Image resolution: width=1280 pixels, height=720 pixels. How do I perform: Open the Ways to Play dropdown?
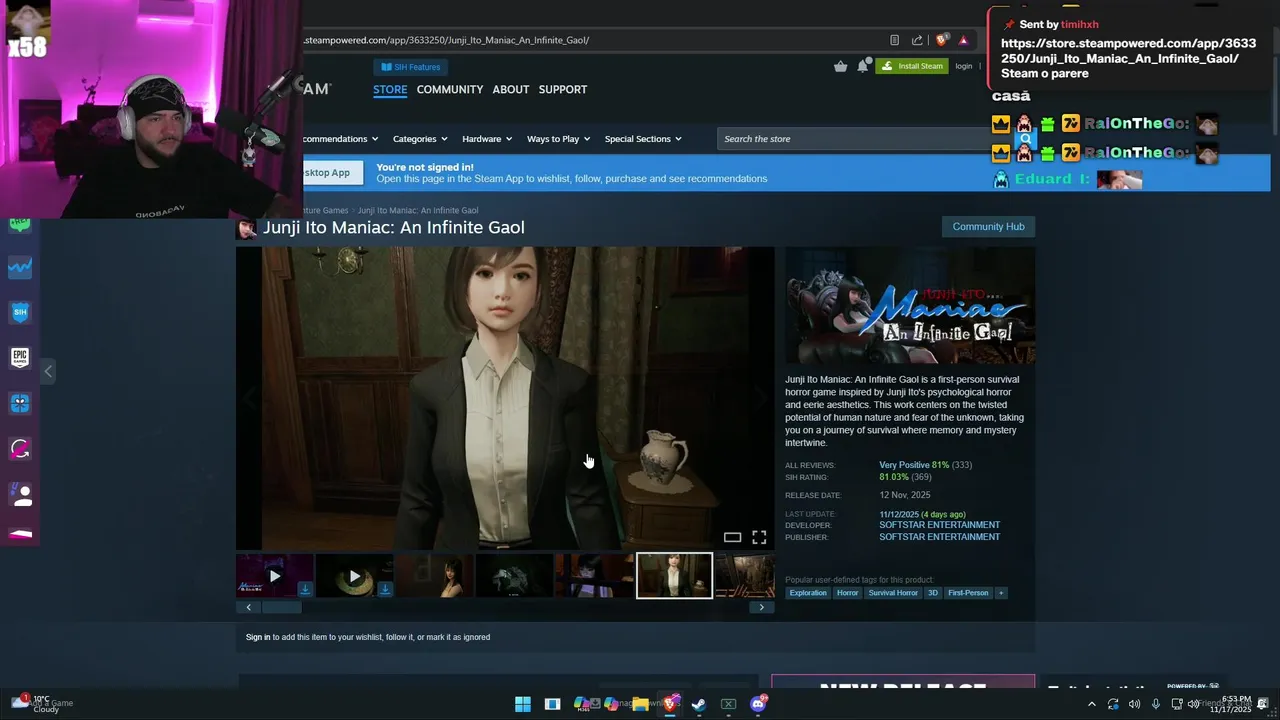558,139
